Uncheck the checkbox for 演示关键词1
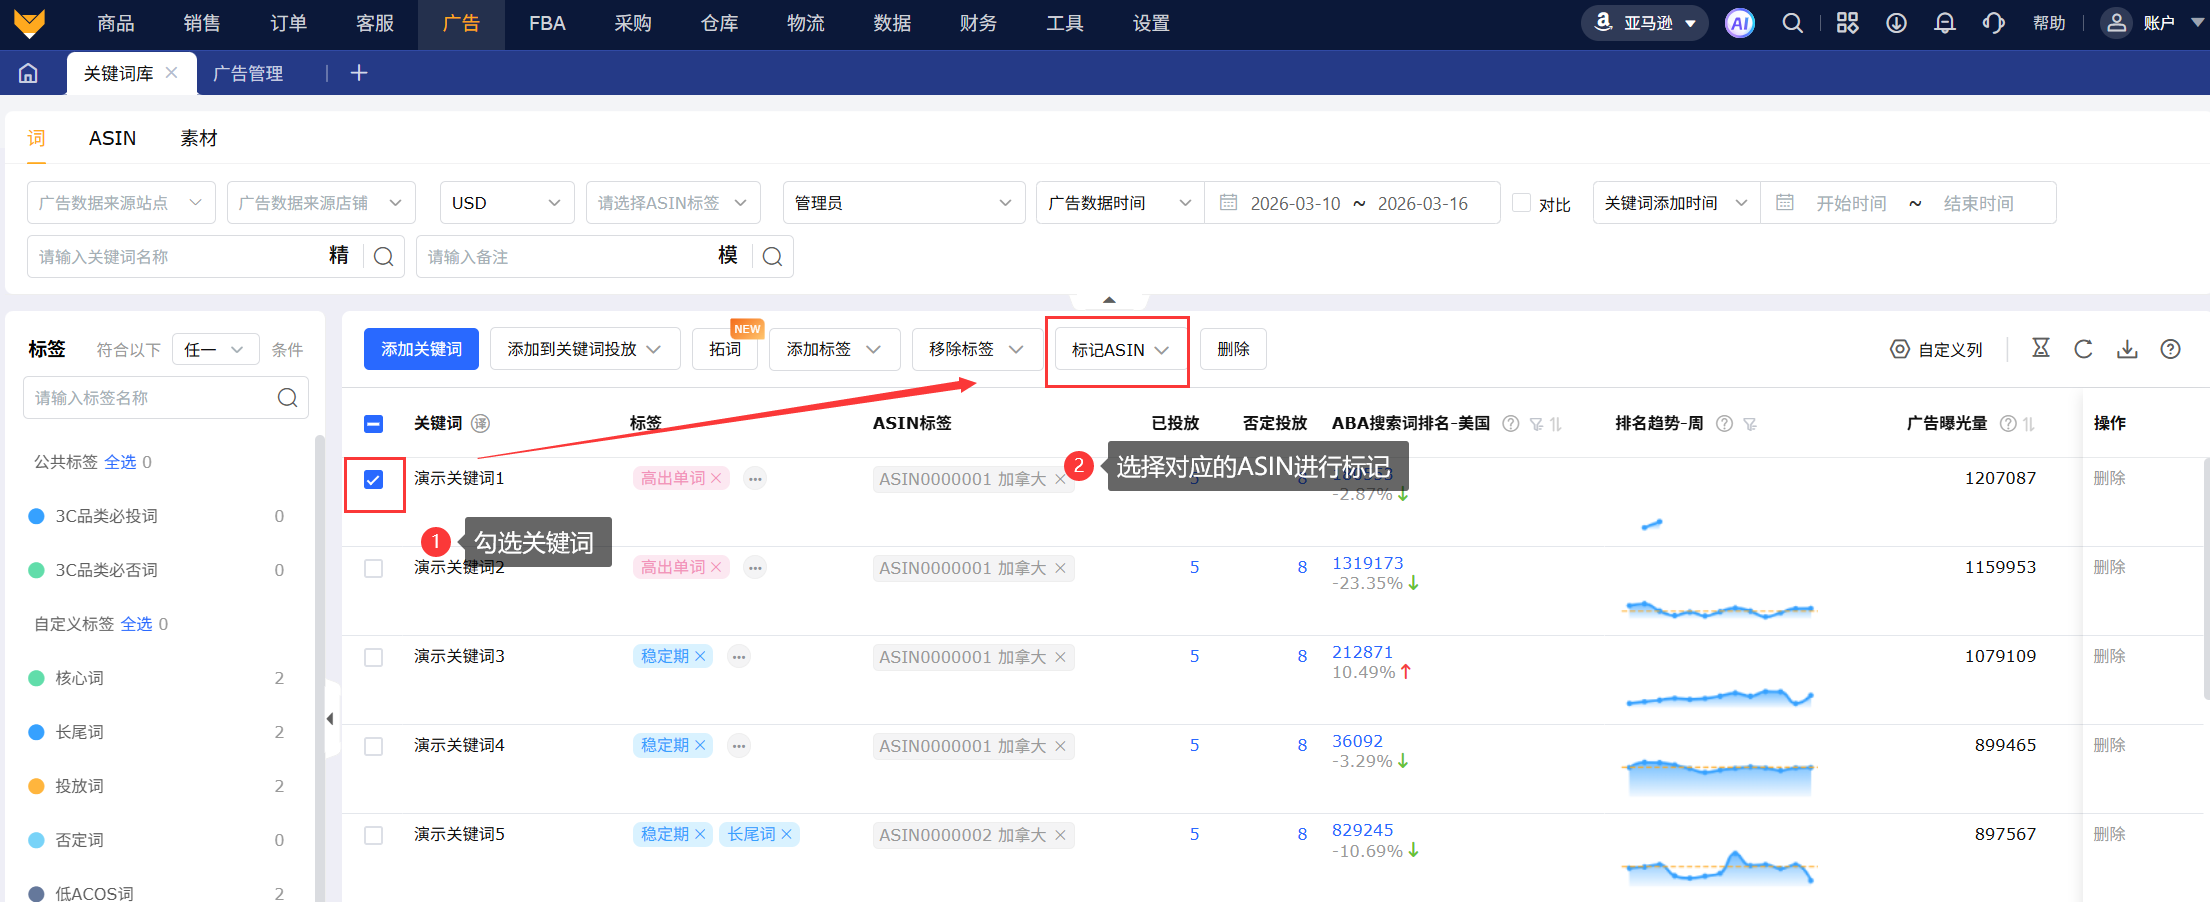This screenshot has height=902, width=2210. tap(374, 480)
